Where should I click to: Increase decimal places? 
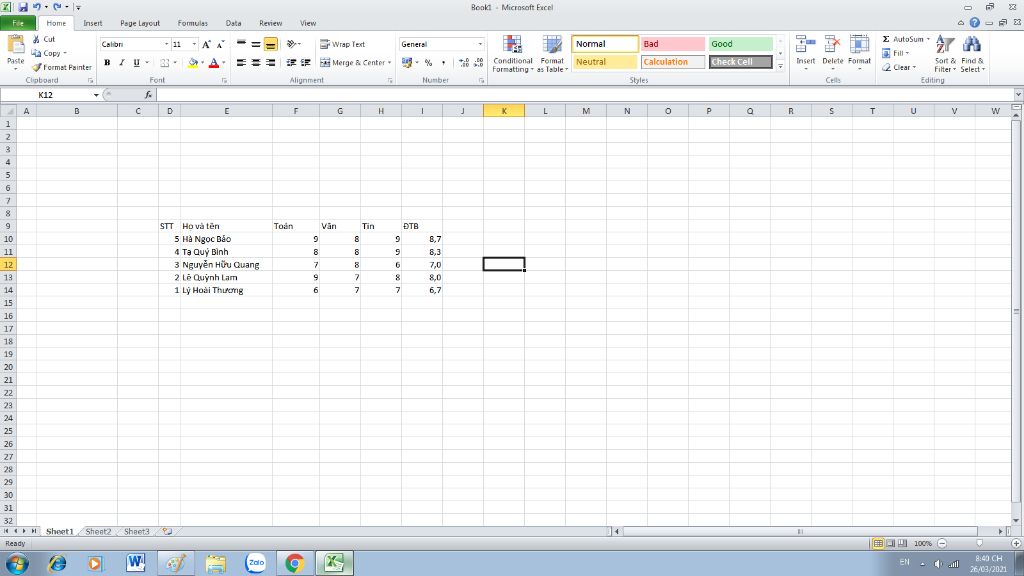coord(464,63)
